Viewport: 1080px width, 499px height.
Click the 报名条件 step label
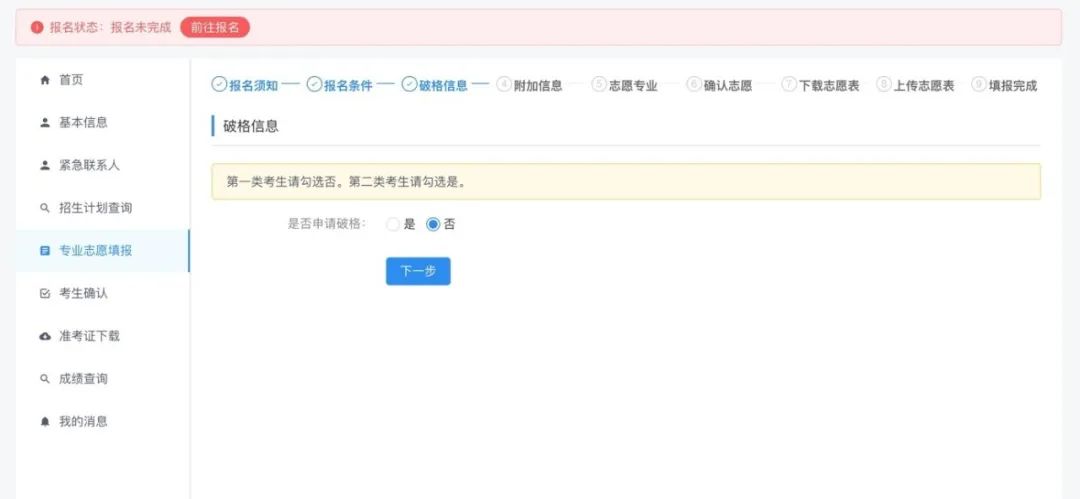349,85
